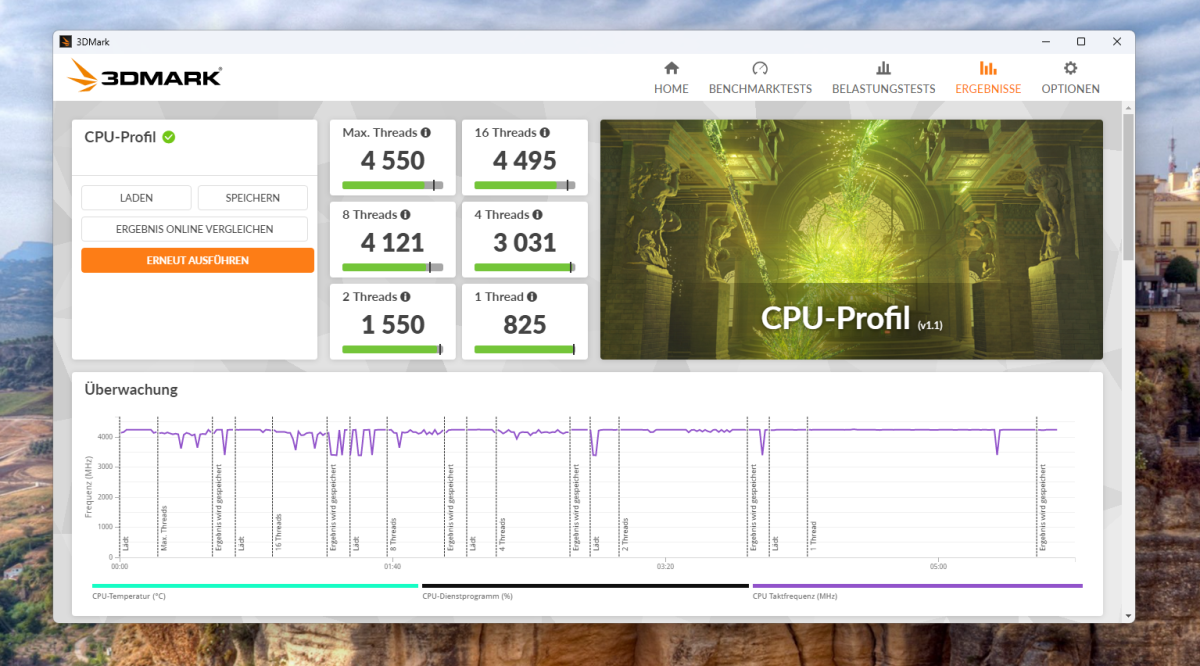Click the gauge icon above BENCHMARKTESTS
1200x666 pixels.
(760, 68)
